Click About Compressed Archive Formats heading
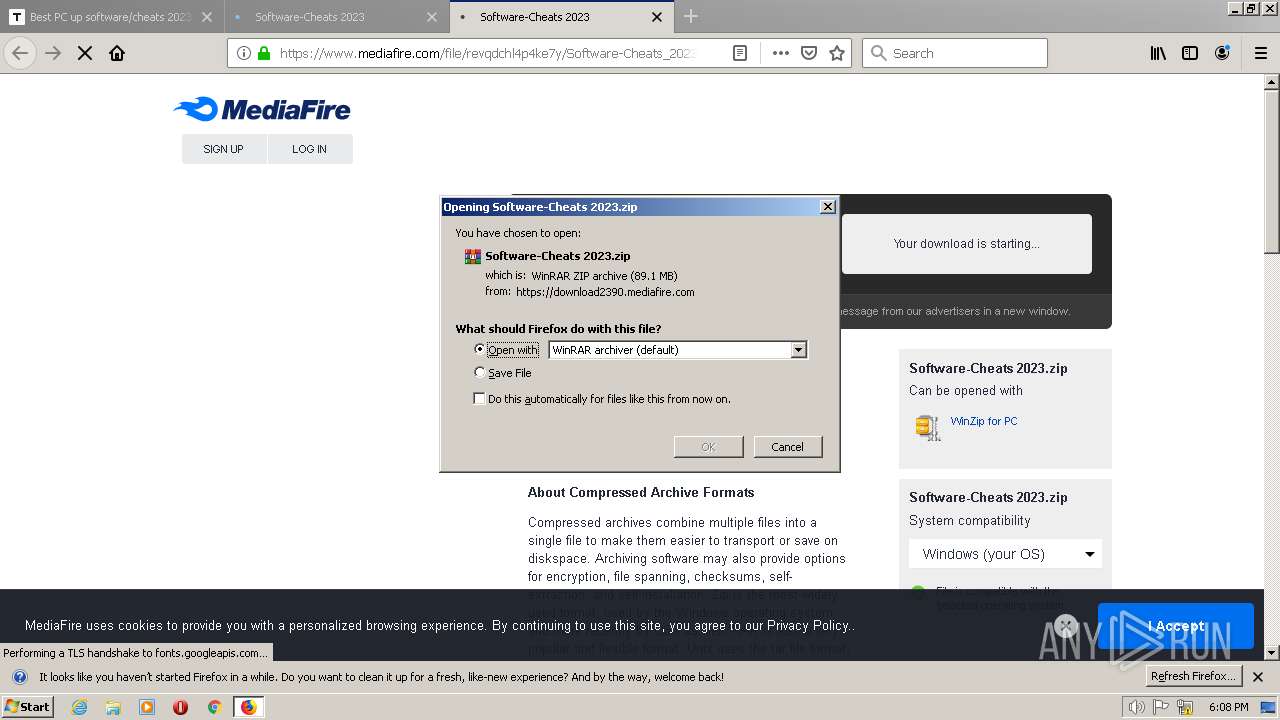Viewport: 1280px width, 720px height. 641,492
